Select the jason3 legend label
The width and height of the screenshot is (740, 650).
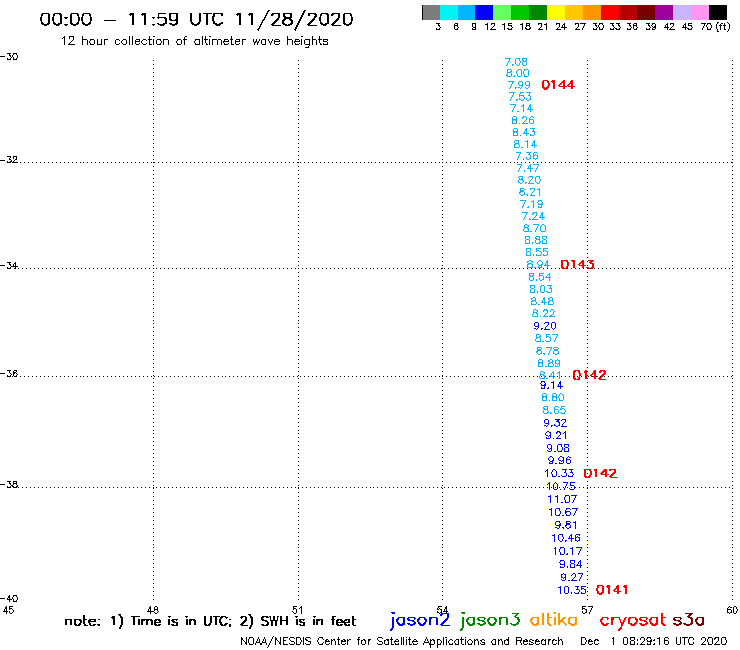pyautogui.click(x=490, y=620)
